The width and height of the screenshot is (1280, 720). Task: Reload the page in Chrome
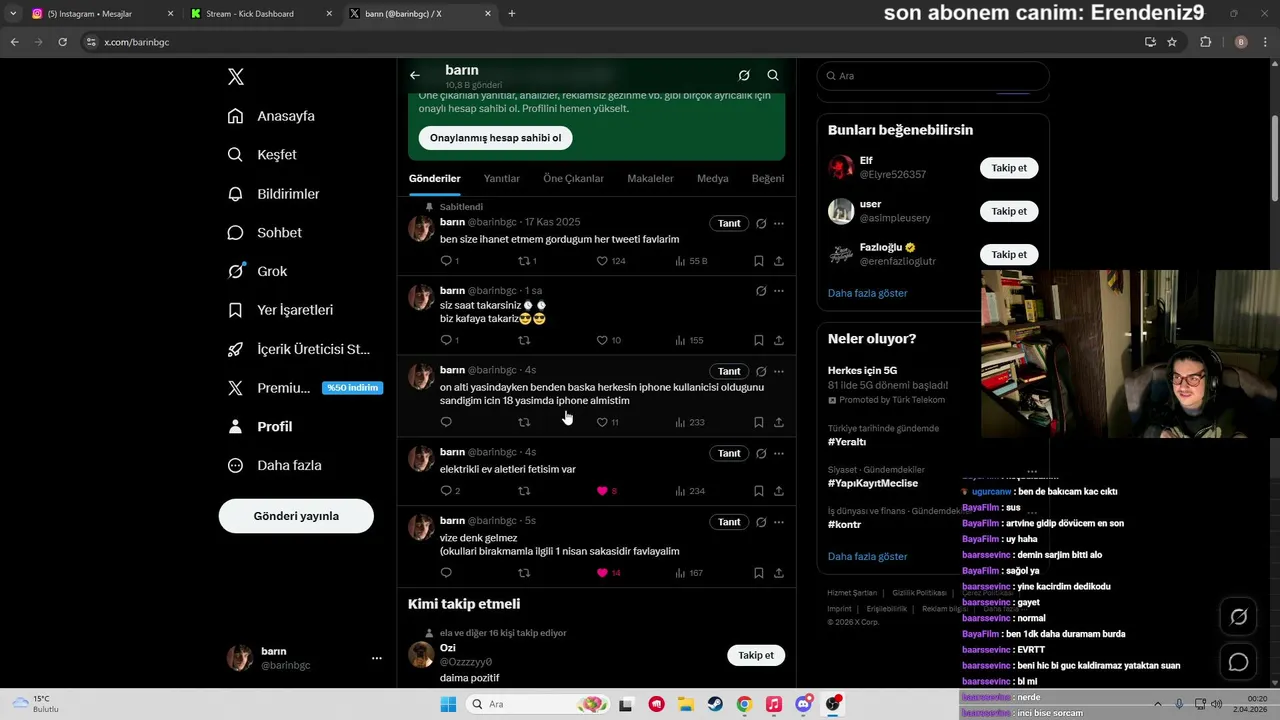point(63,42)
